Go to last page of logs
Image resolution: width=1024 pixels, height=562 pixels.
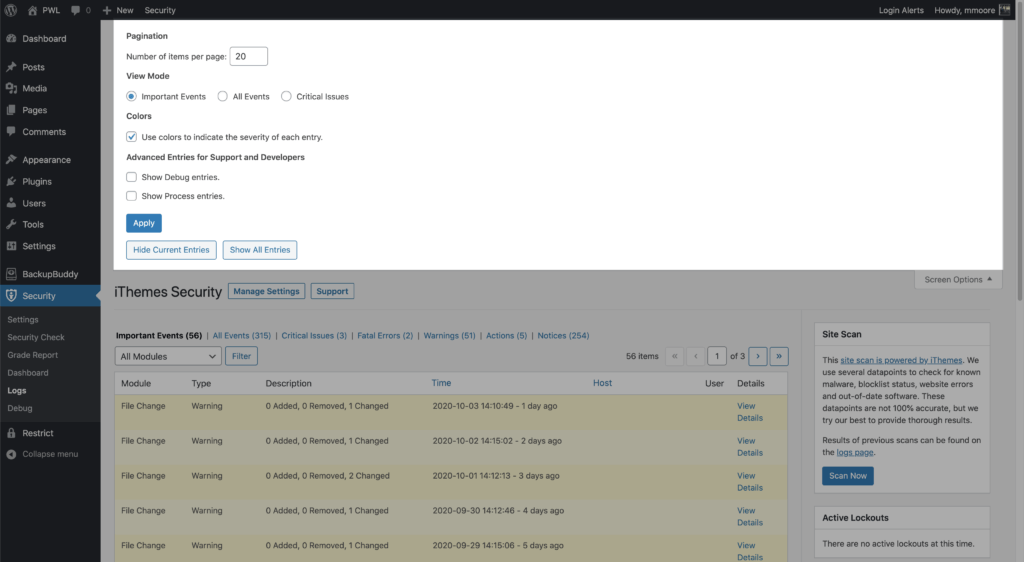click(x=778, y=356)
